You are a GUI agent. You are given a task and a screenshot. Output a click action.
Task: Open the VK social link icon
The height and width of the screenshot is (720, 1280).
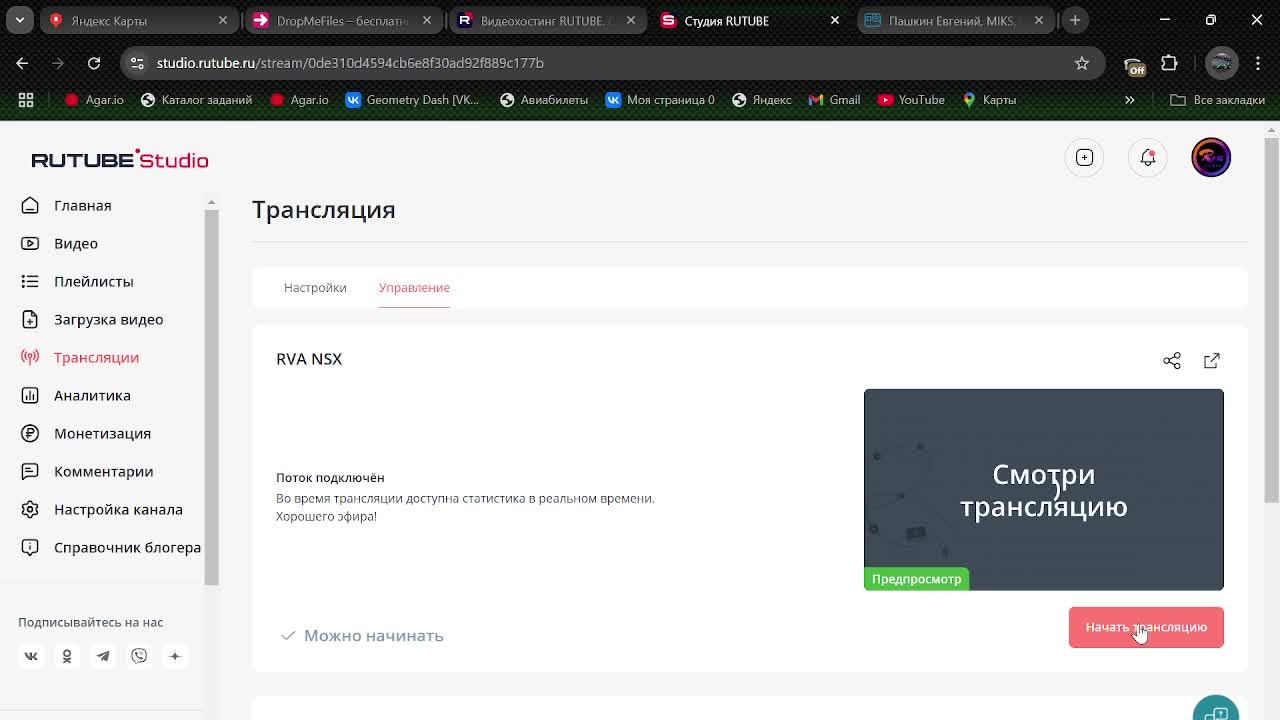pyautogui.click(x=31, y=656)
